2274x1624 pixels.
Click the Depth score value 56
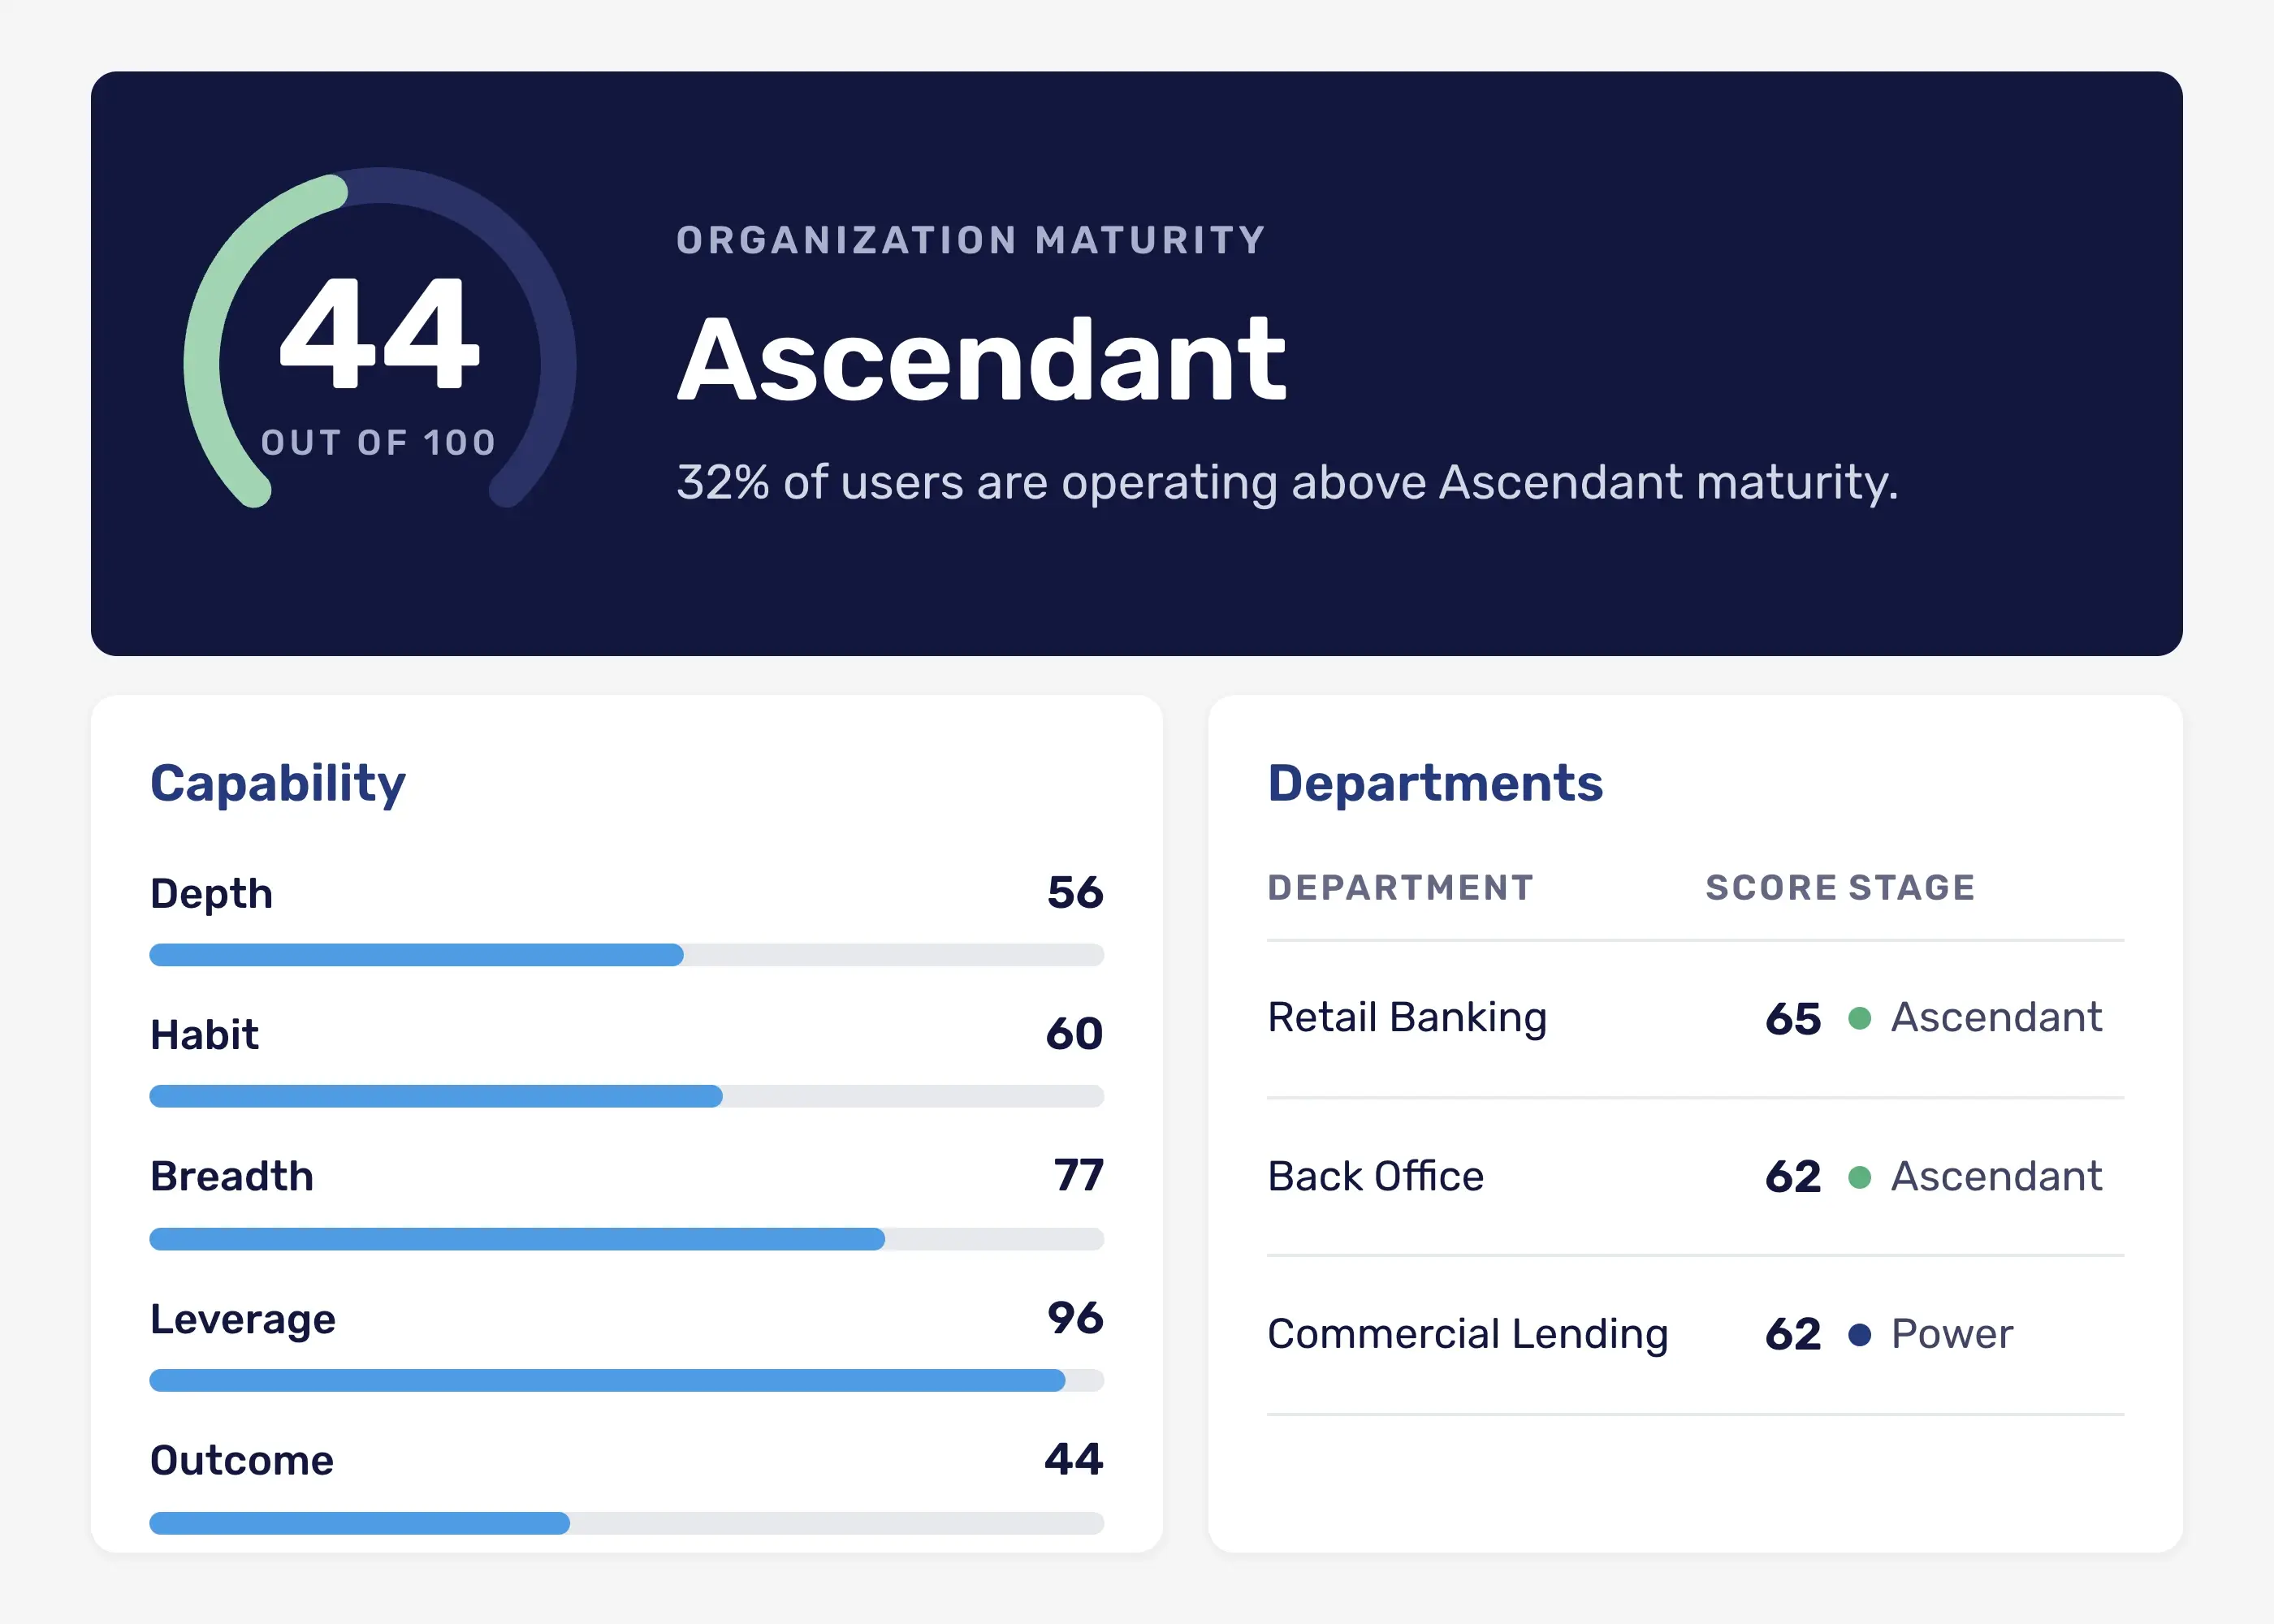click(x=1075, y=892)
